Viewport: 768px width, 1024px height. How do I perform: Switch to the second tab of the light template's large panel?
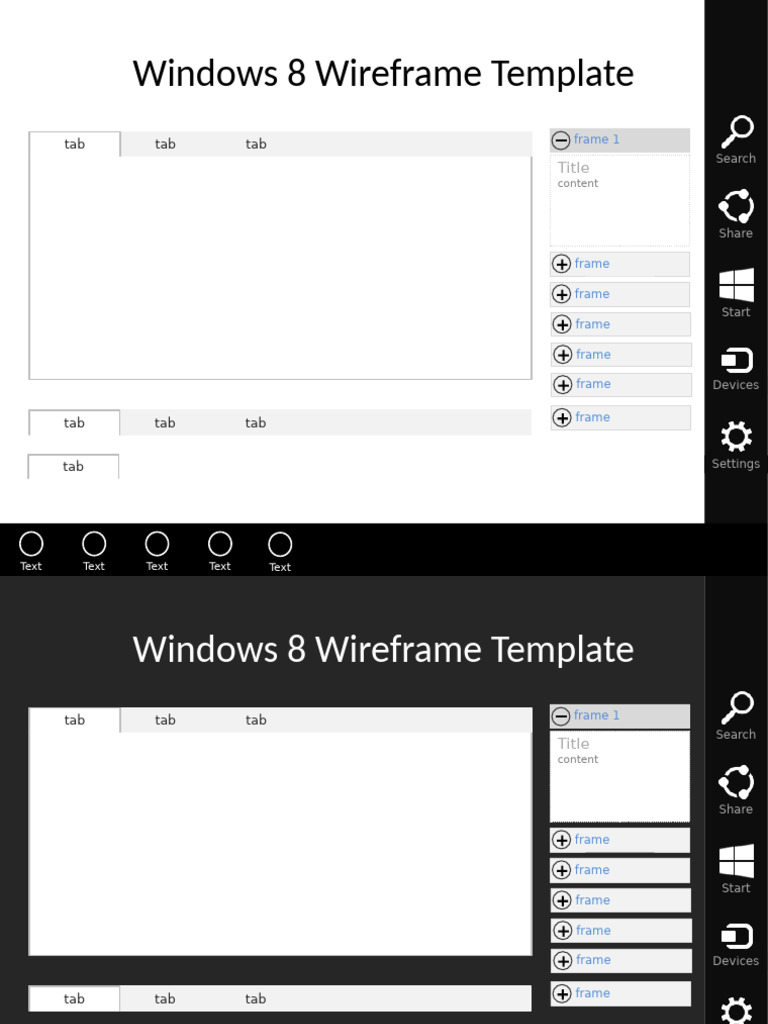[165, 144]
